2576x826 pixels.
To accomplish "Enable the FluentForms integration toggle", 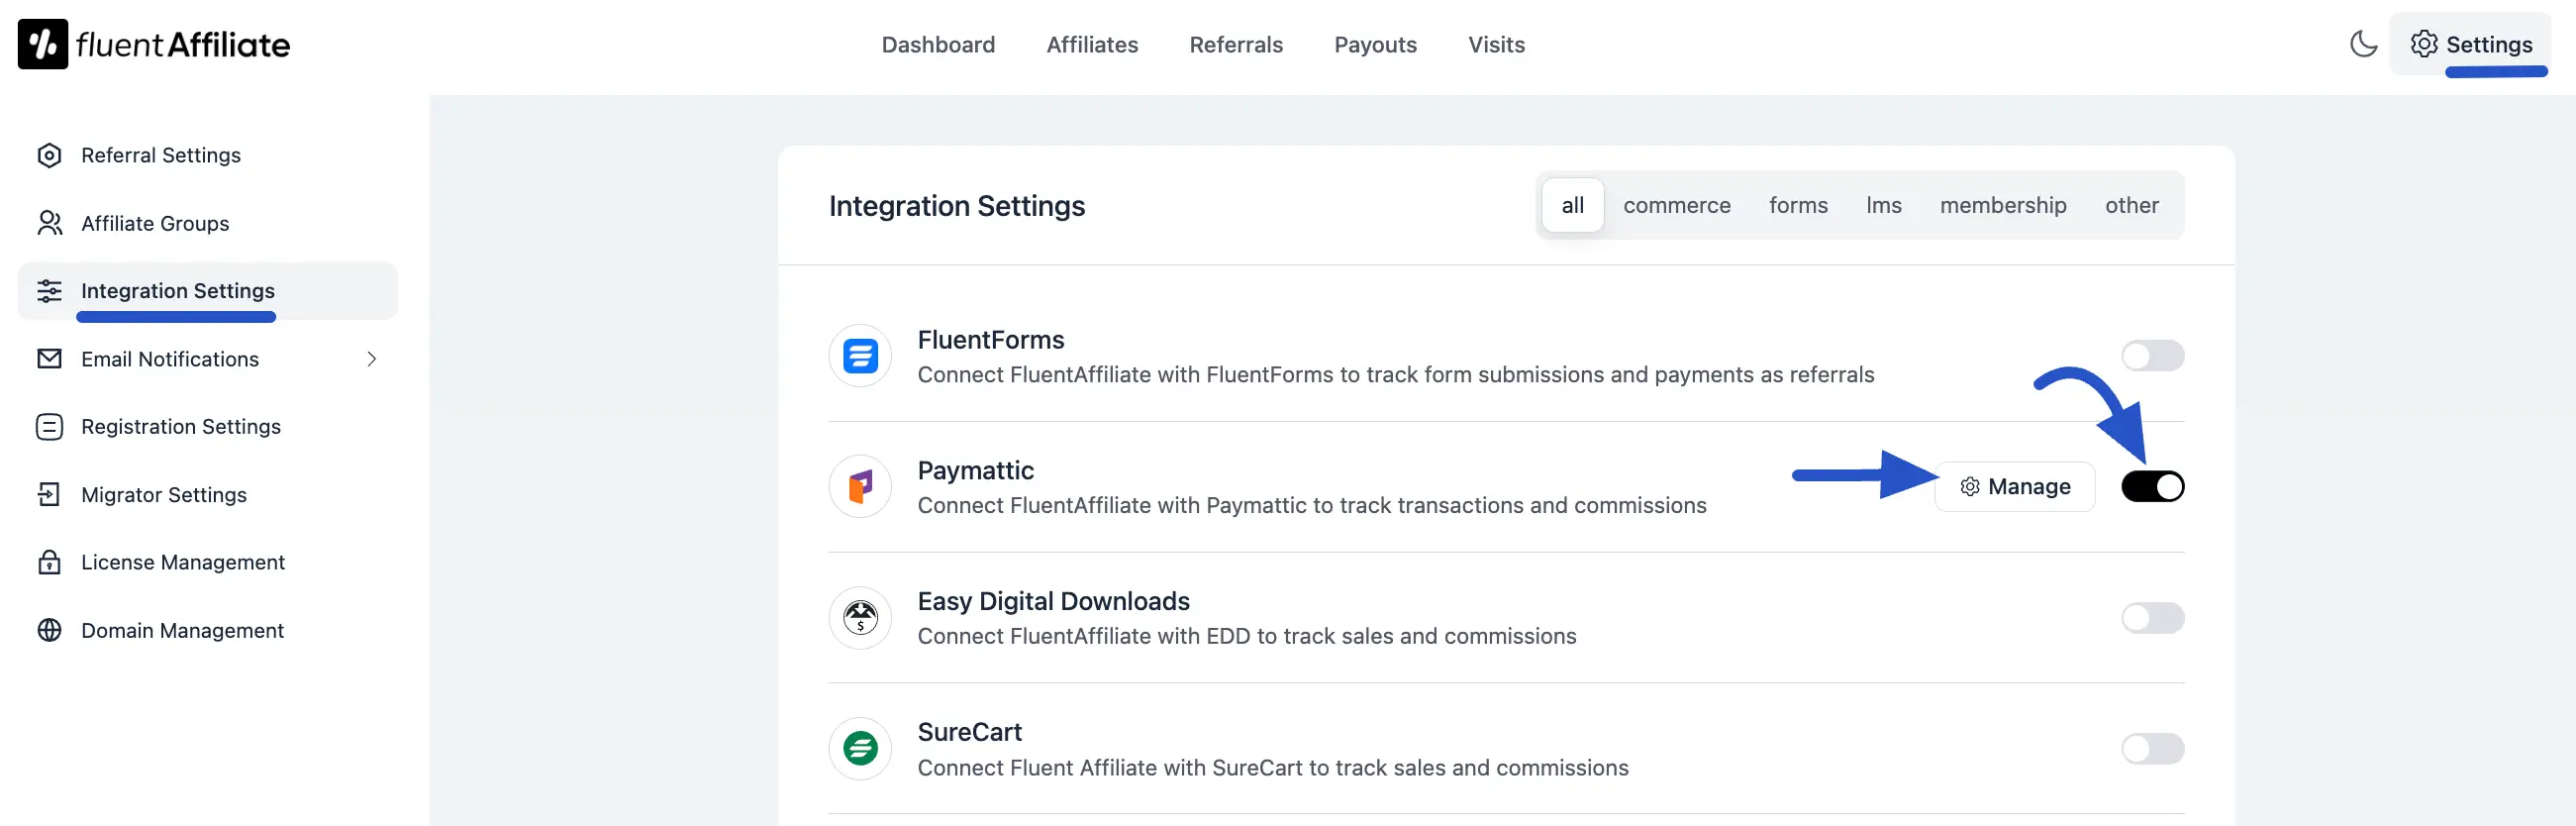I will coord(2152,356).
